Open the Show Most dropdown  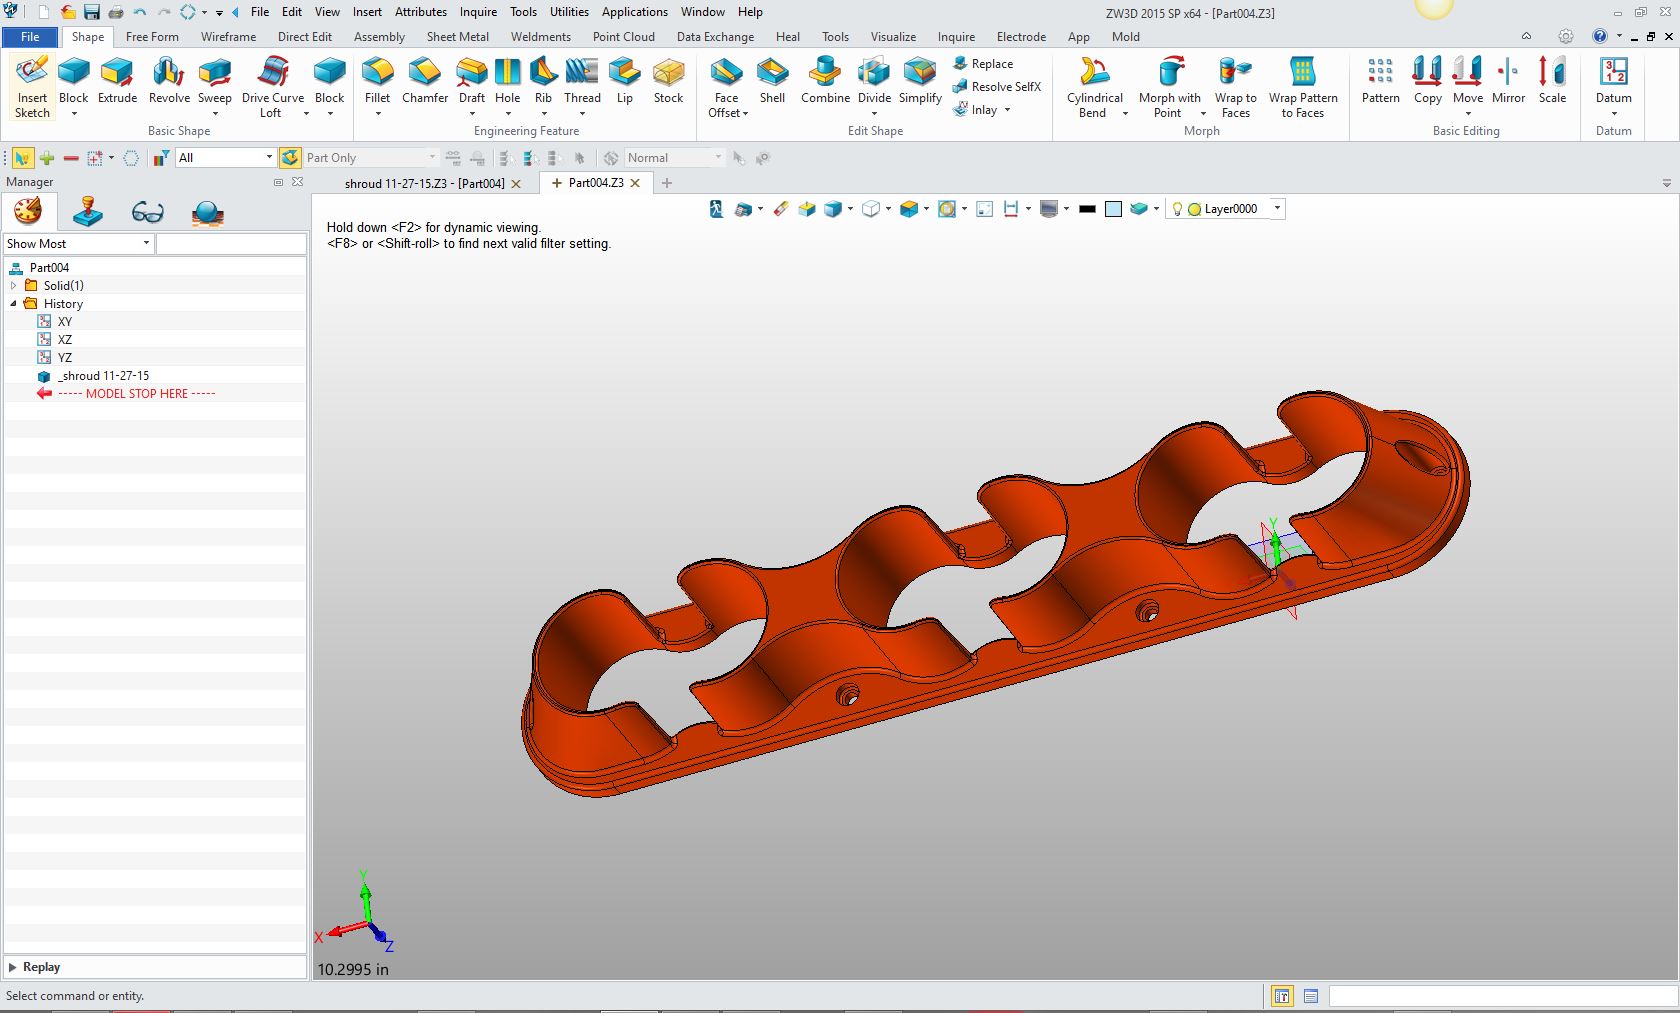146,244
